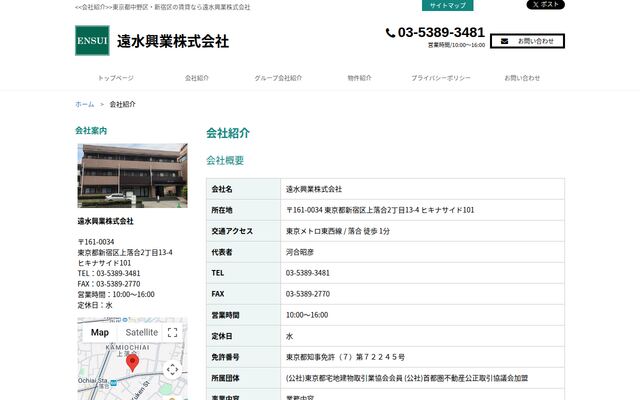The image size is (640, 400).
Task: Toggle fullscreen view on the map
Action: point(172,333)
